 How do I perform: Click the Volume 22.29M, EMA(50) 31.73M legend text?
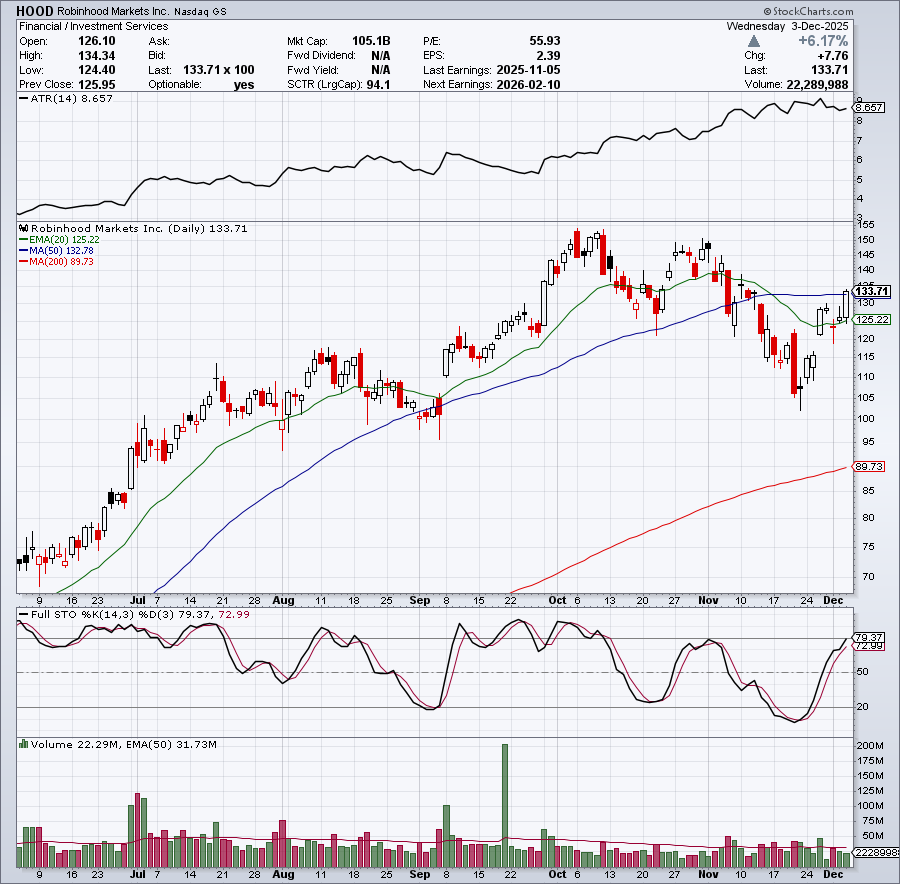click(124, 745)
